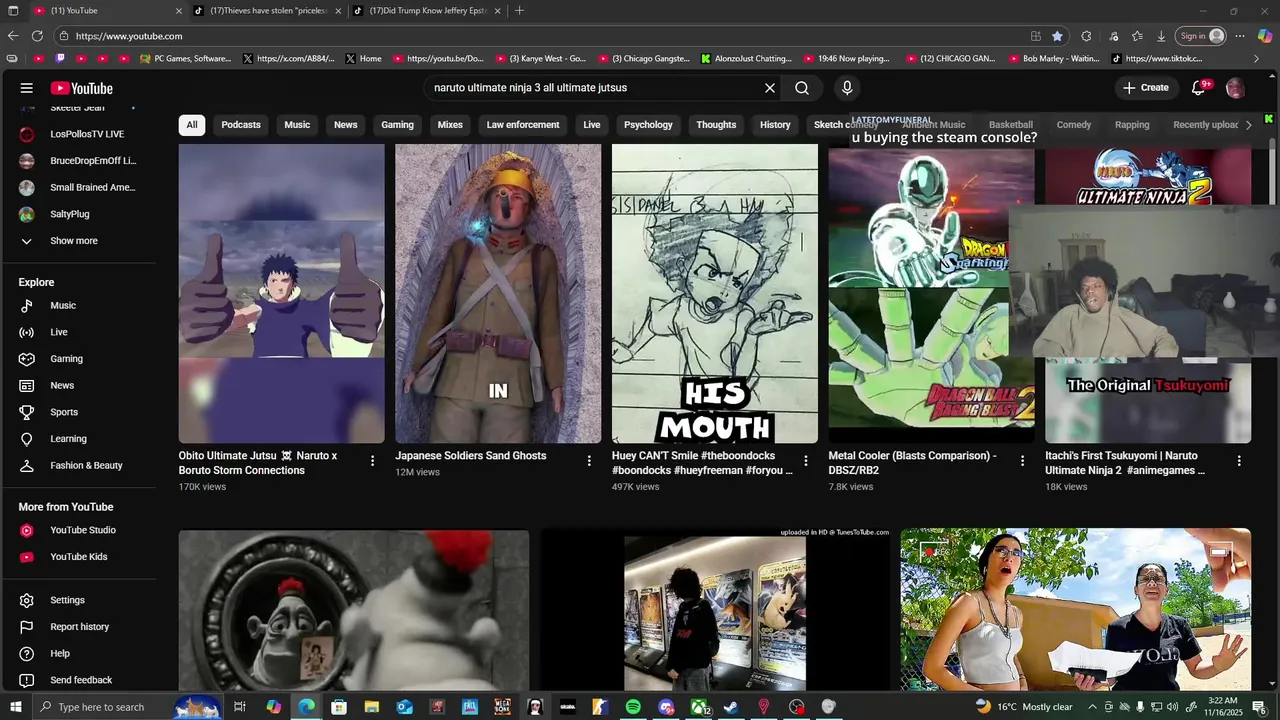Image resolution: width=1280 pixels, height=720 pixels.
Task: Select the All filter chip
Action: click(x=192, y=125)
